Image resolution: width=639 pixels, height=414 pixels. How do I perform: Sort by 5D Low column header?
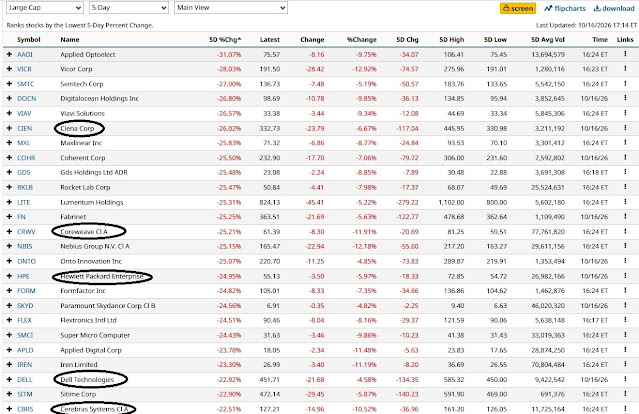[x=495, y=40]
